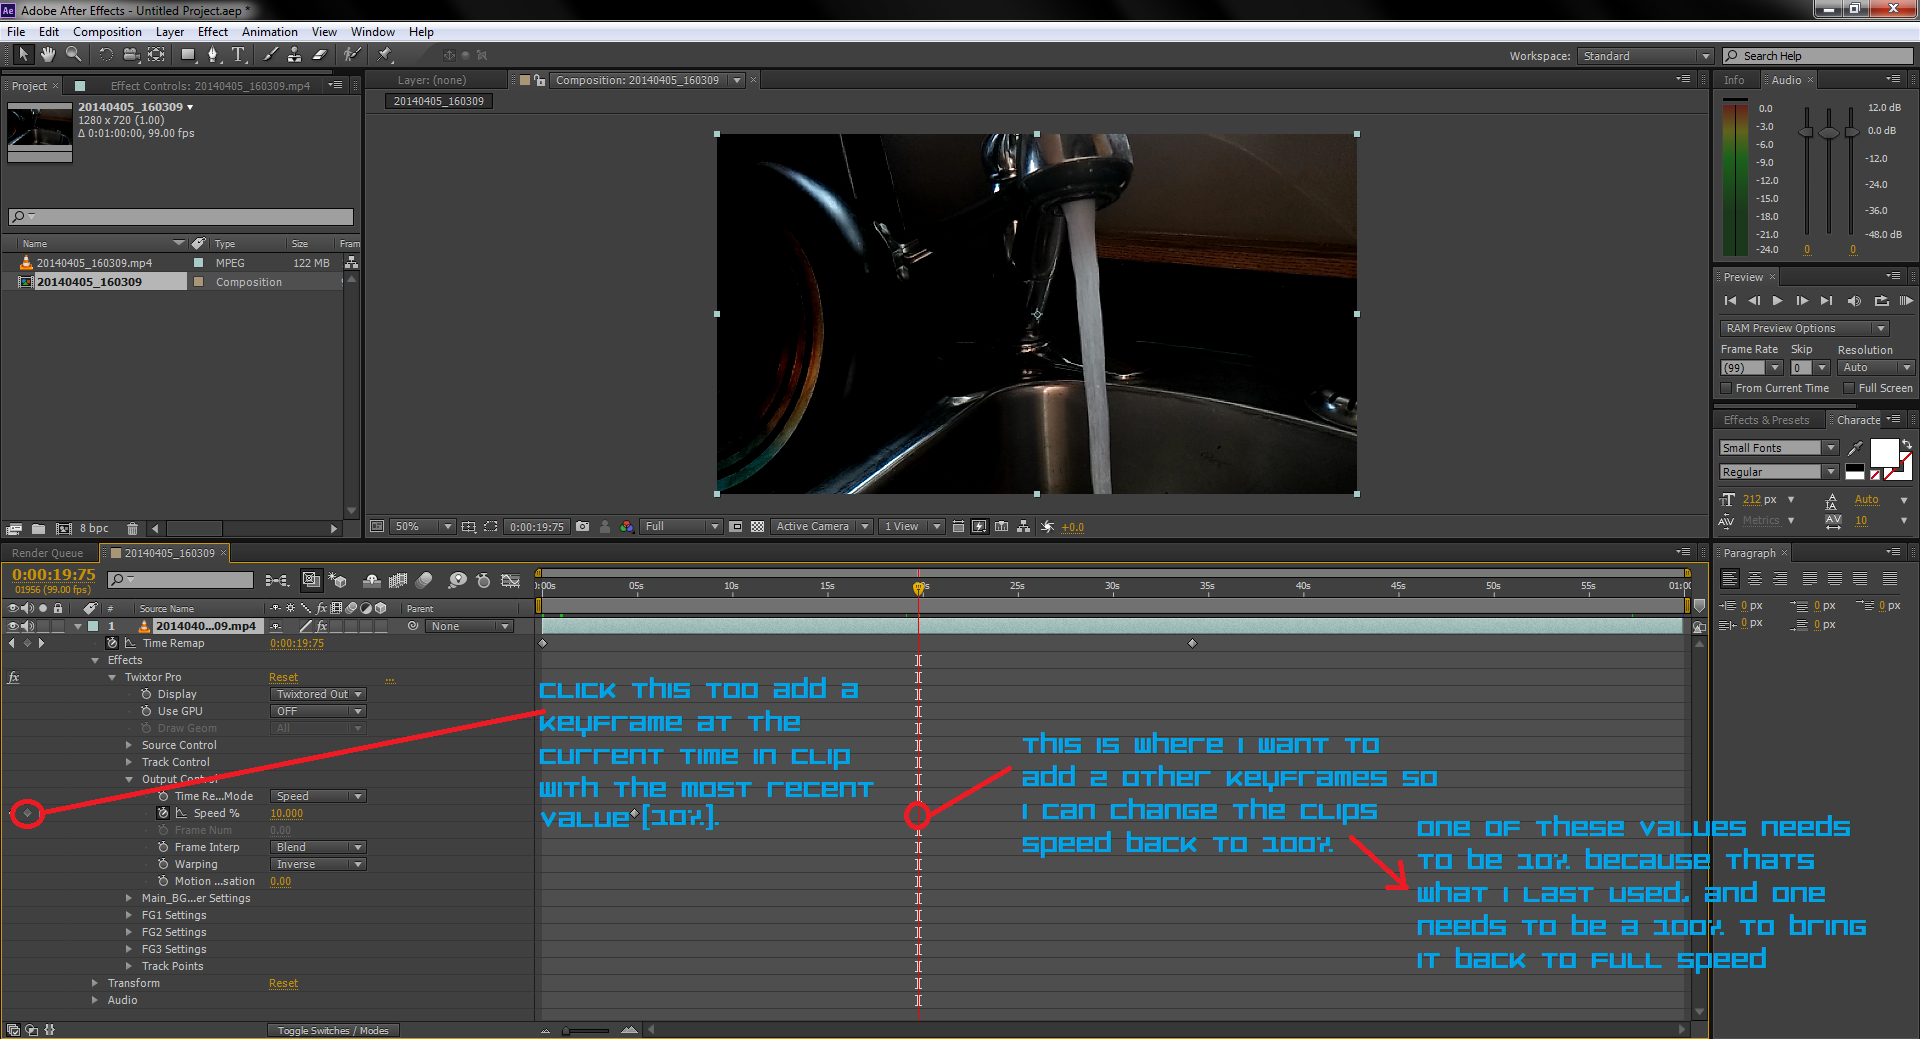Select the Hand tool

point(47,55)
